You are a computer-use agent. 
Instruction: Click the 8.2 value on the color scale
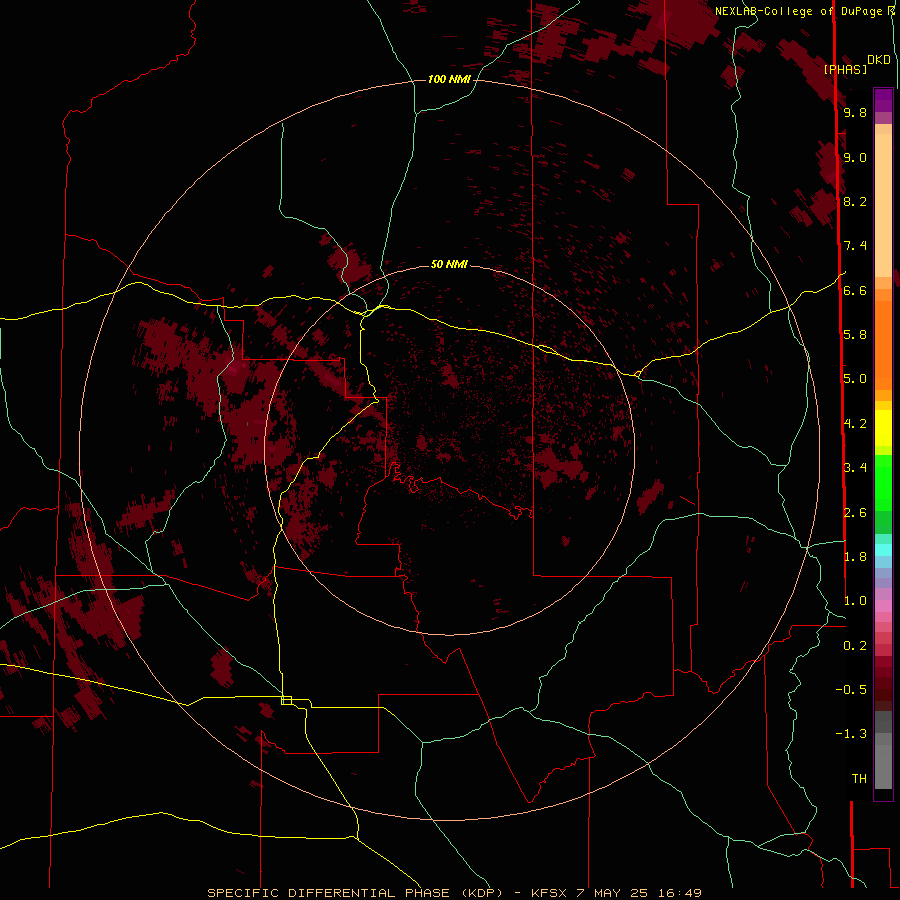click(855, 201)
